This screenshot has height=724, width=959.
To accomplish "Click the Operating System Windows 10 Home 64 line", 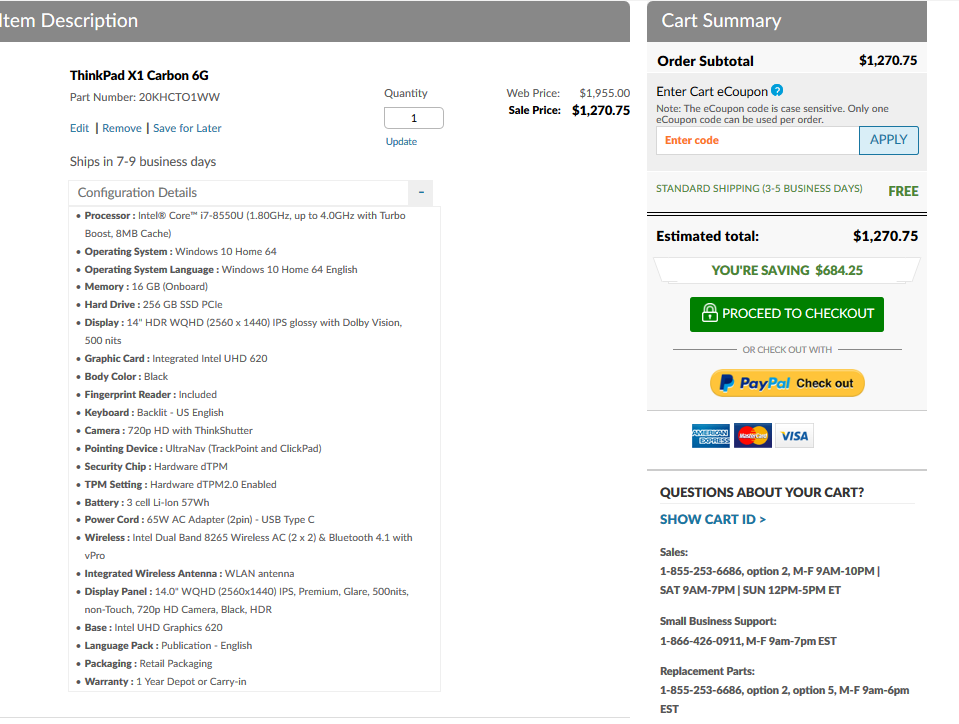I will [180, 251].
